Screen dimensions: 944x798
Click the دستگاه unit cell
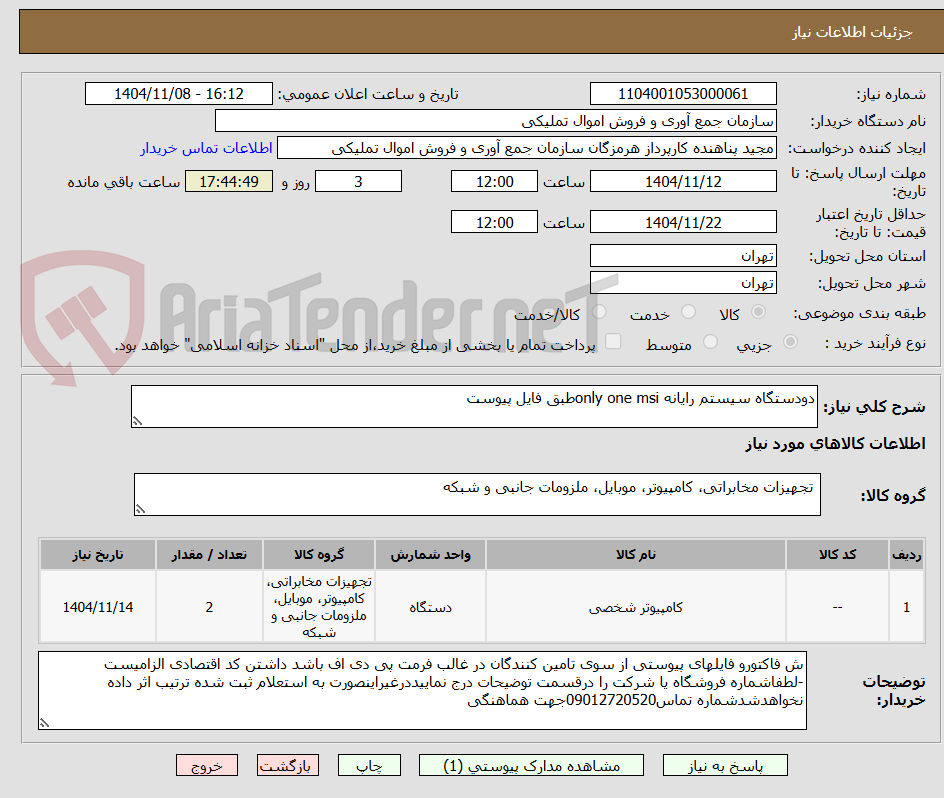tap(430, 607)
